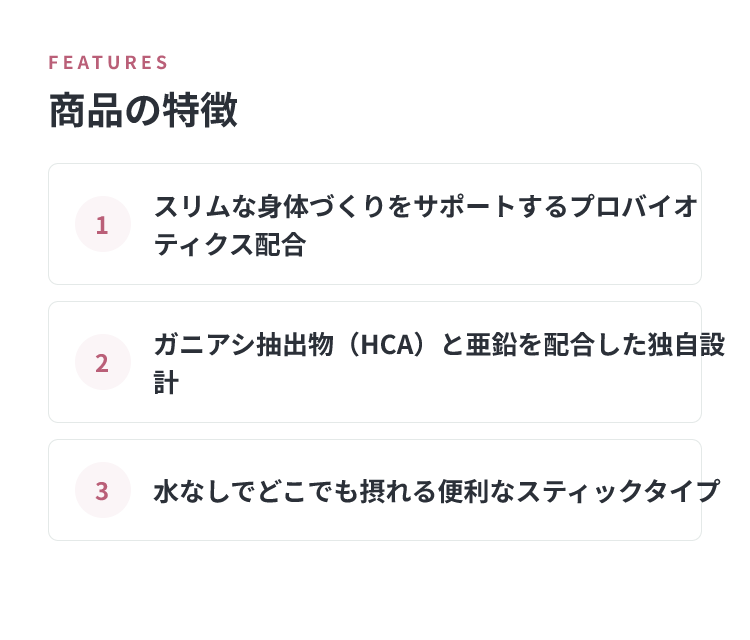Click the number 3 circle badge
This screenshot has width=750, height=640.
pyautogui.click(x=103, y=490)
